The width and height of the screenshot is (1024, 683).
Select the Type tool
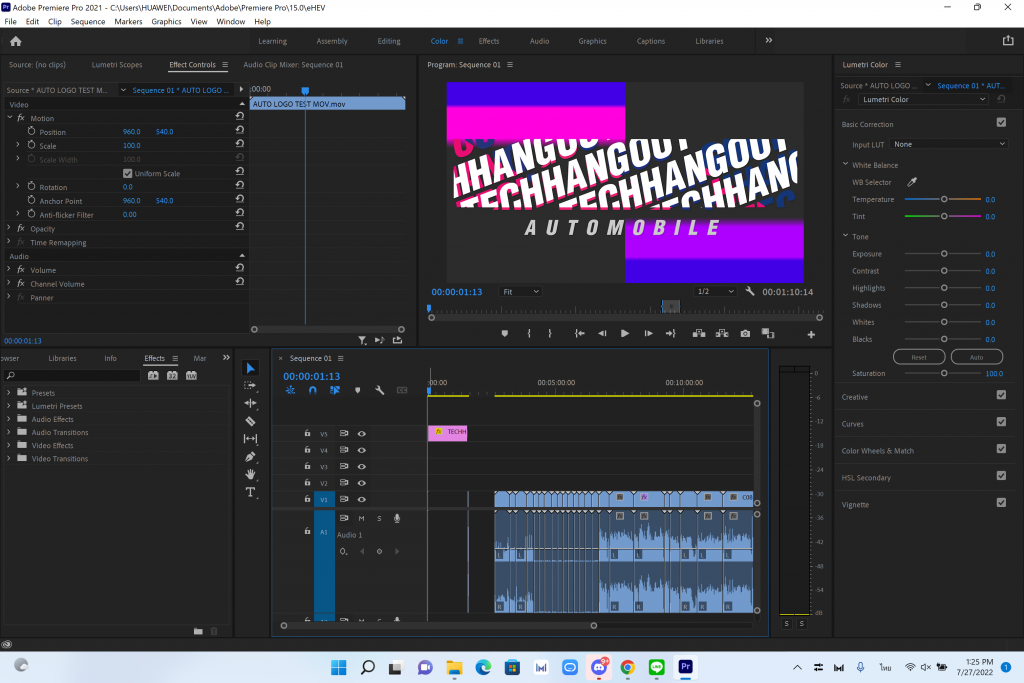tap(250, 492)
